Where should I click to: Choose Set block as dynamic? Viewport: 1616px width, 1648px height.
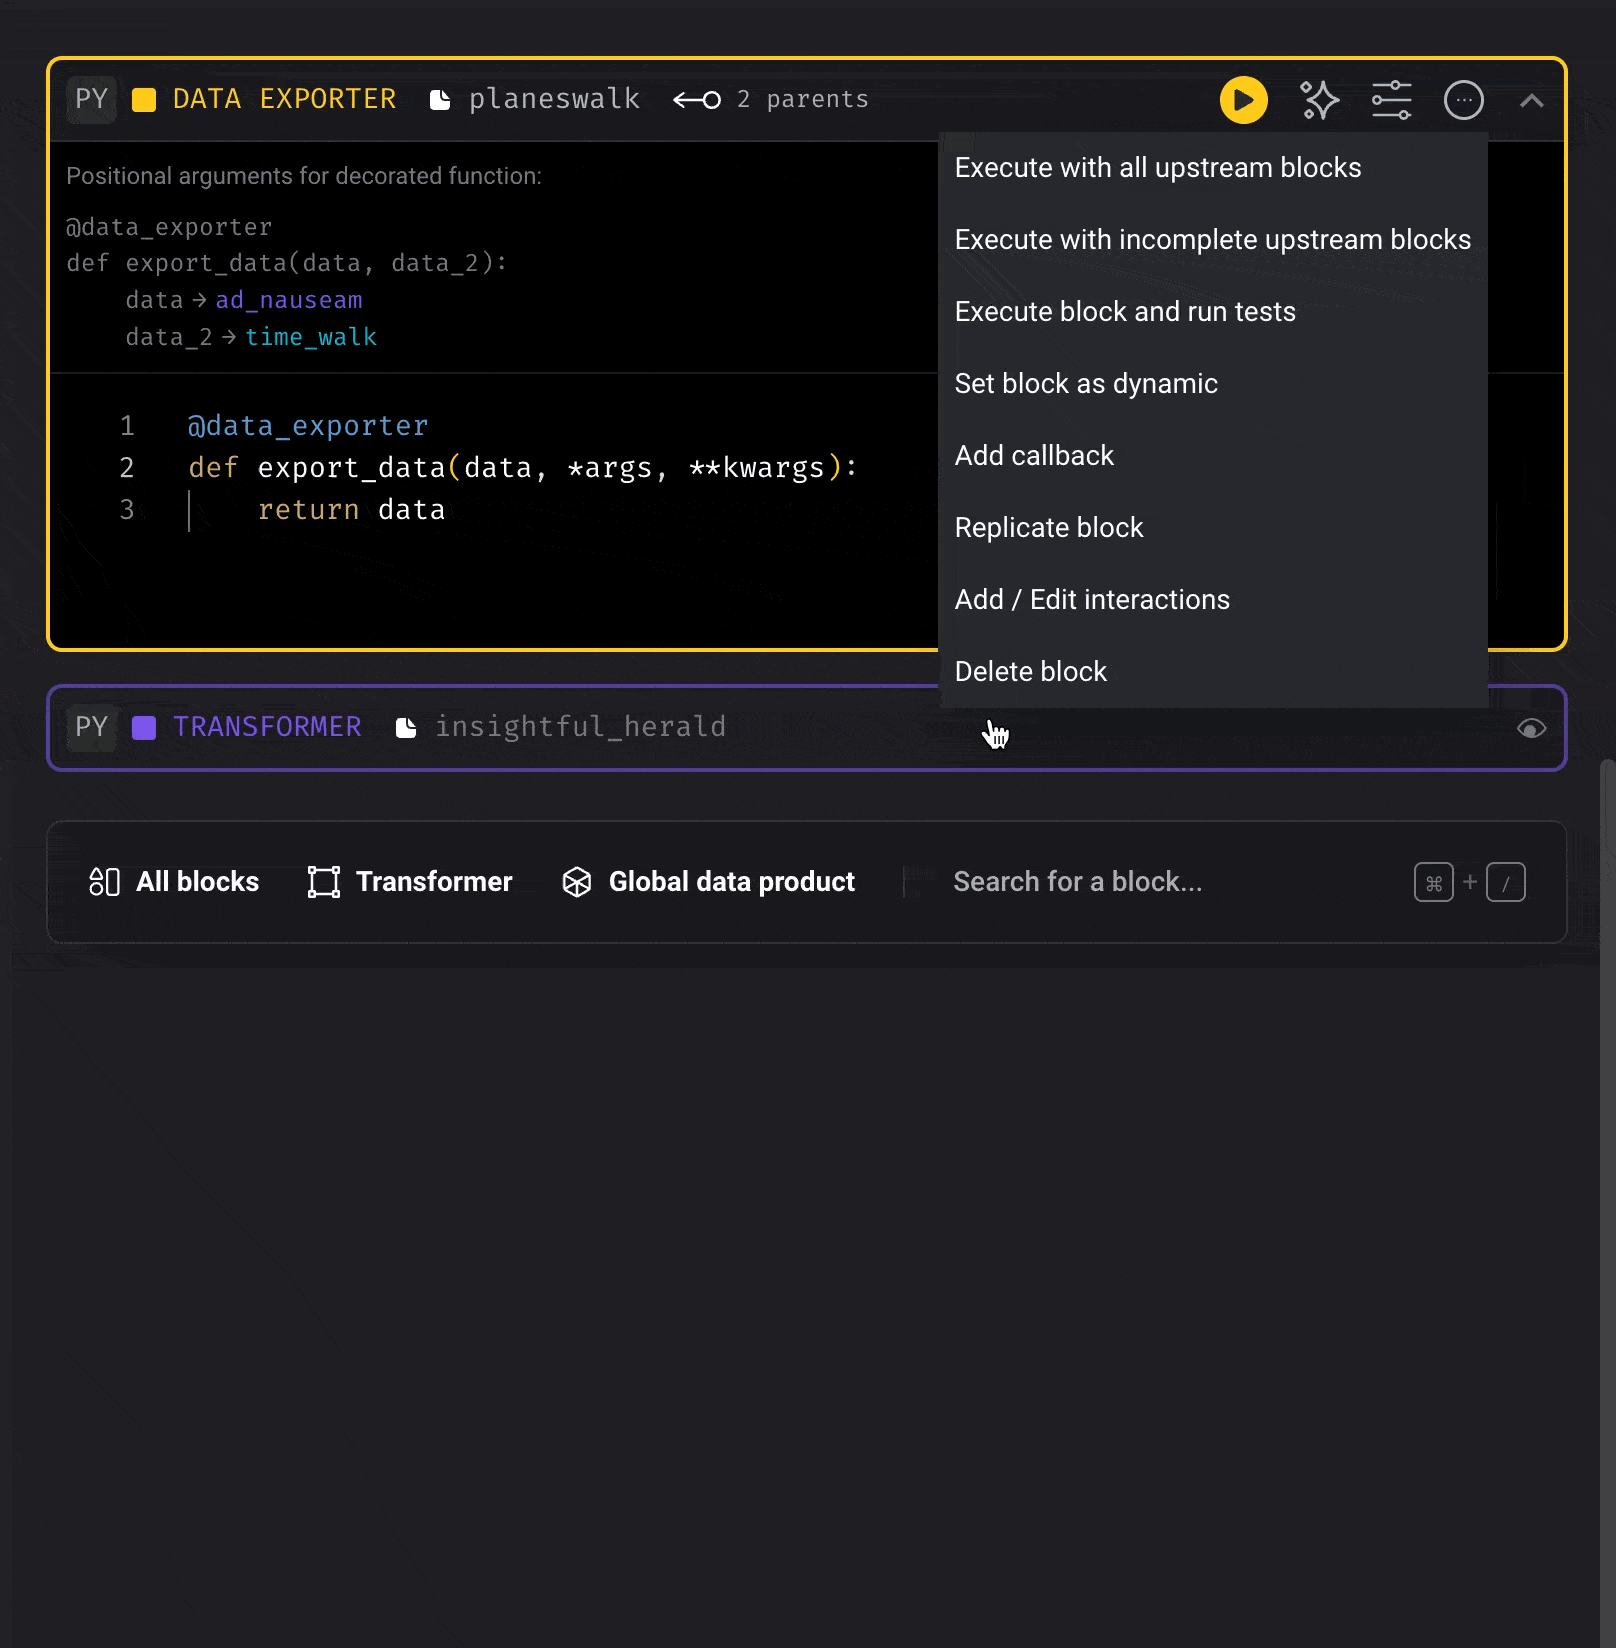click(1213, 384)
